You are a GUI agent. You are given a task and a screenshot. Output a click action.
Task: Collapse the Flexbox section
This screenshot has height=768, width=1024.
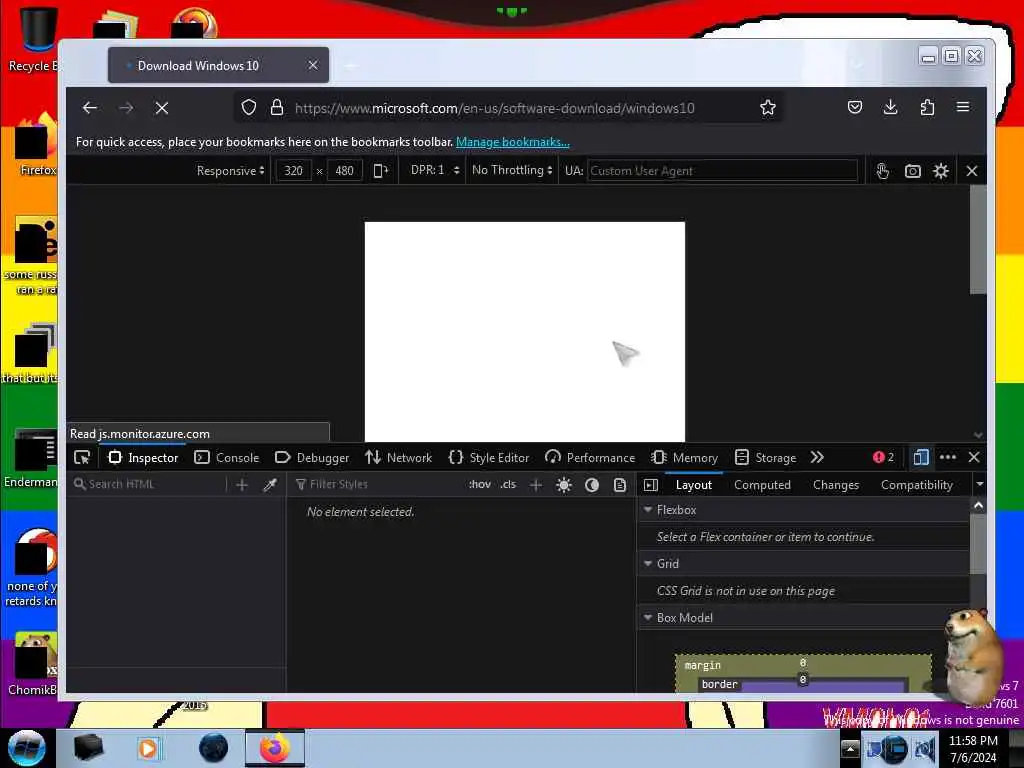(648, 509)
